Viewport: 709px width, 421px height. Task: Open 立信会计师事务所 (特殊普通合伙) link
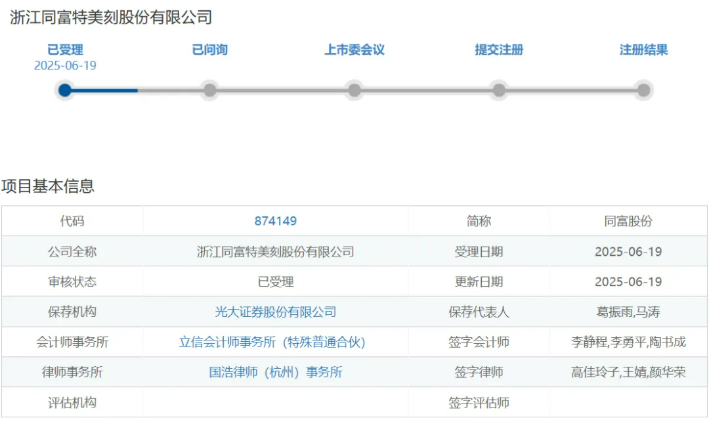[272, 342]
